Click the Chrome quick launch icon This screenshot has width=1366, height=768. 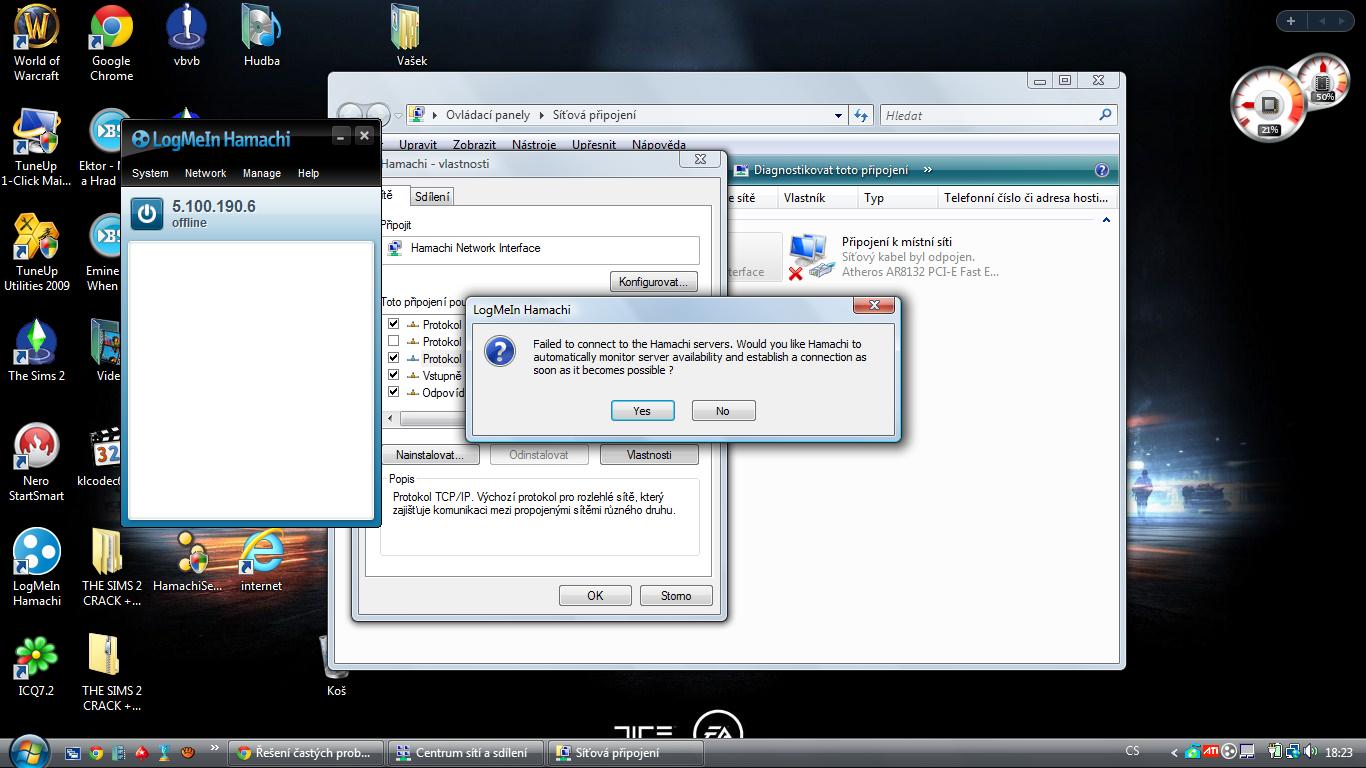pos(96,753)
